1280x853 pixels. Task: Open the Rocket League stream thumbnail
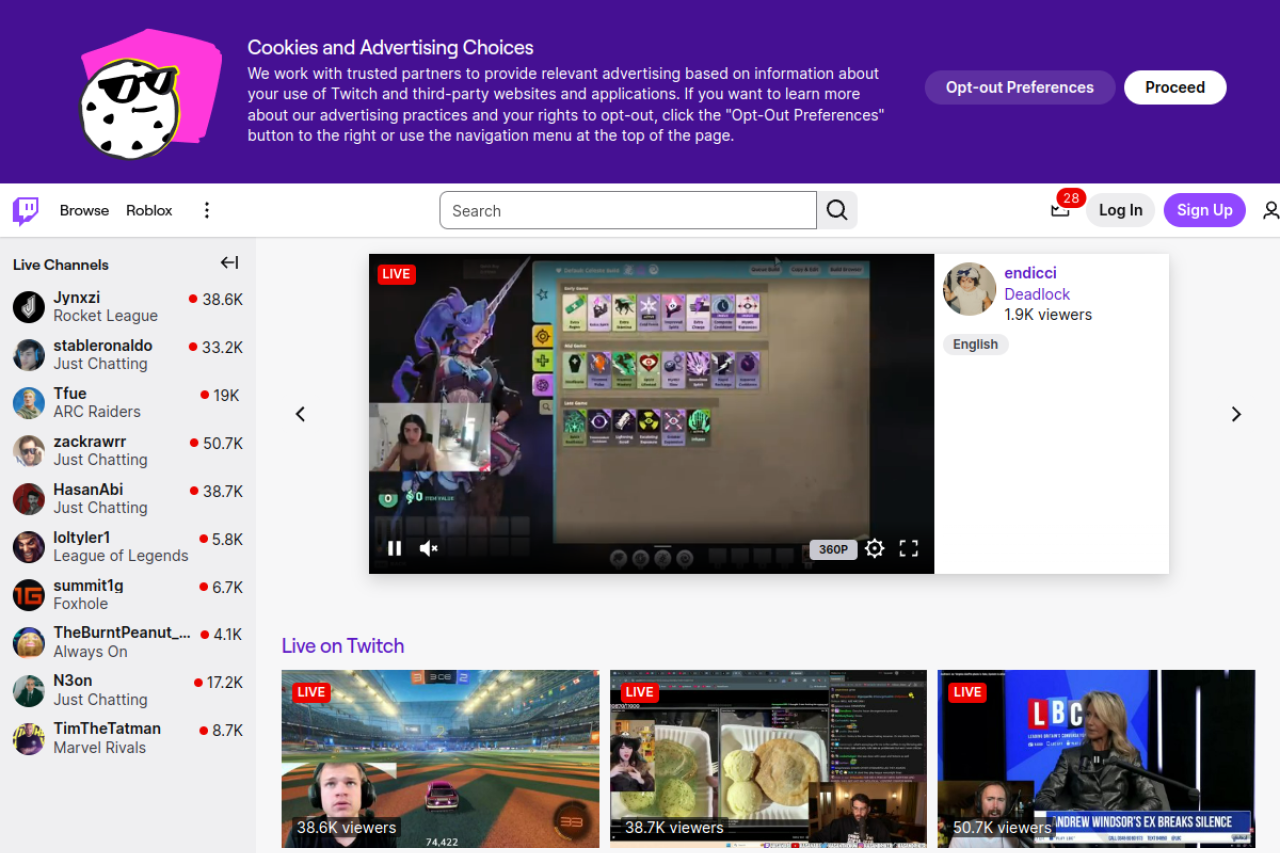[440, 758]
